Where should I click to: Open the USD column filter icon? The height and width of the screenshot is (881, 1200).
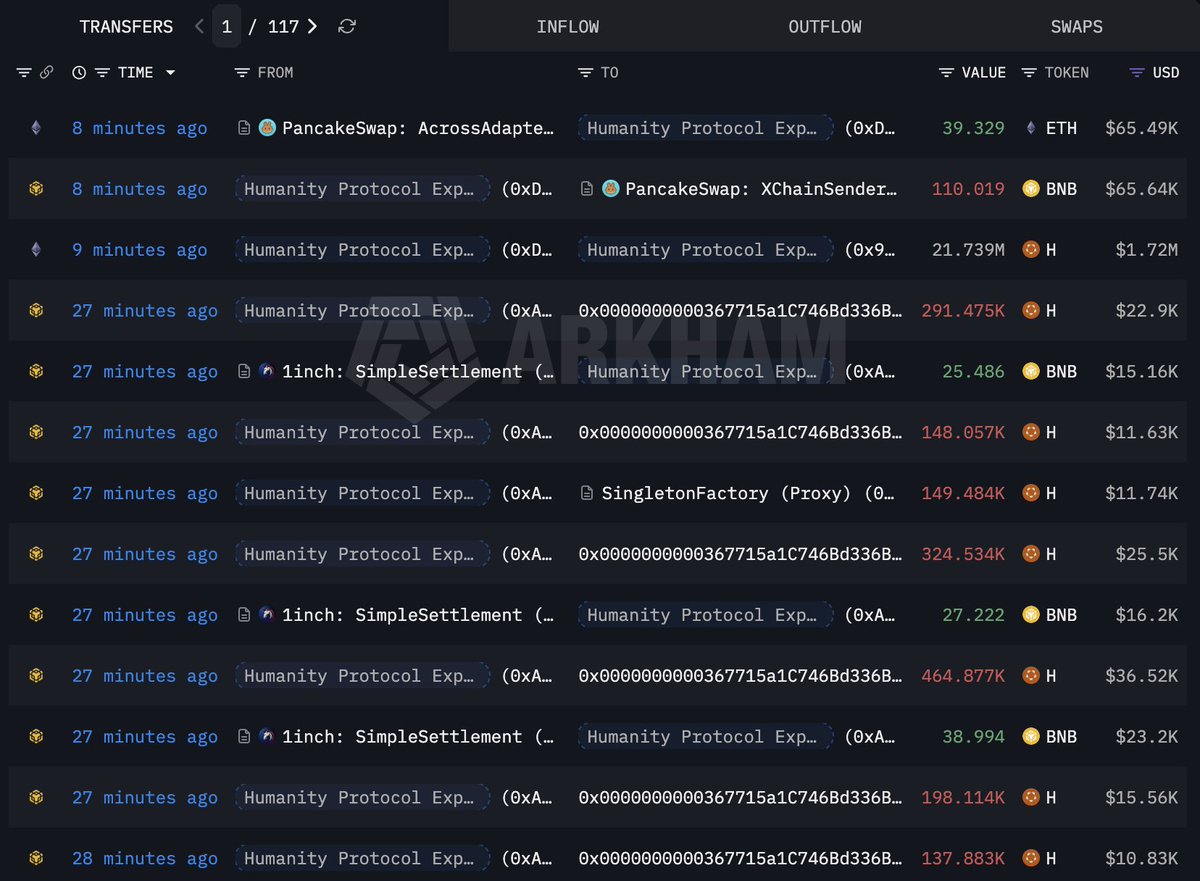point(1136,73)
